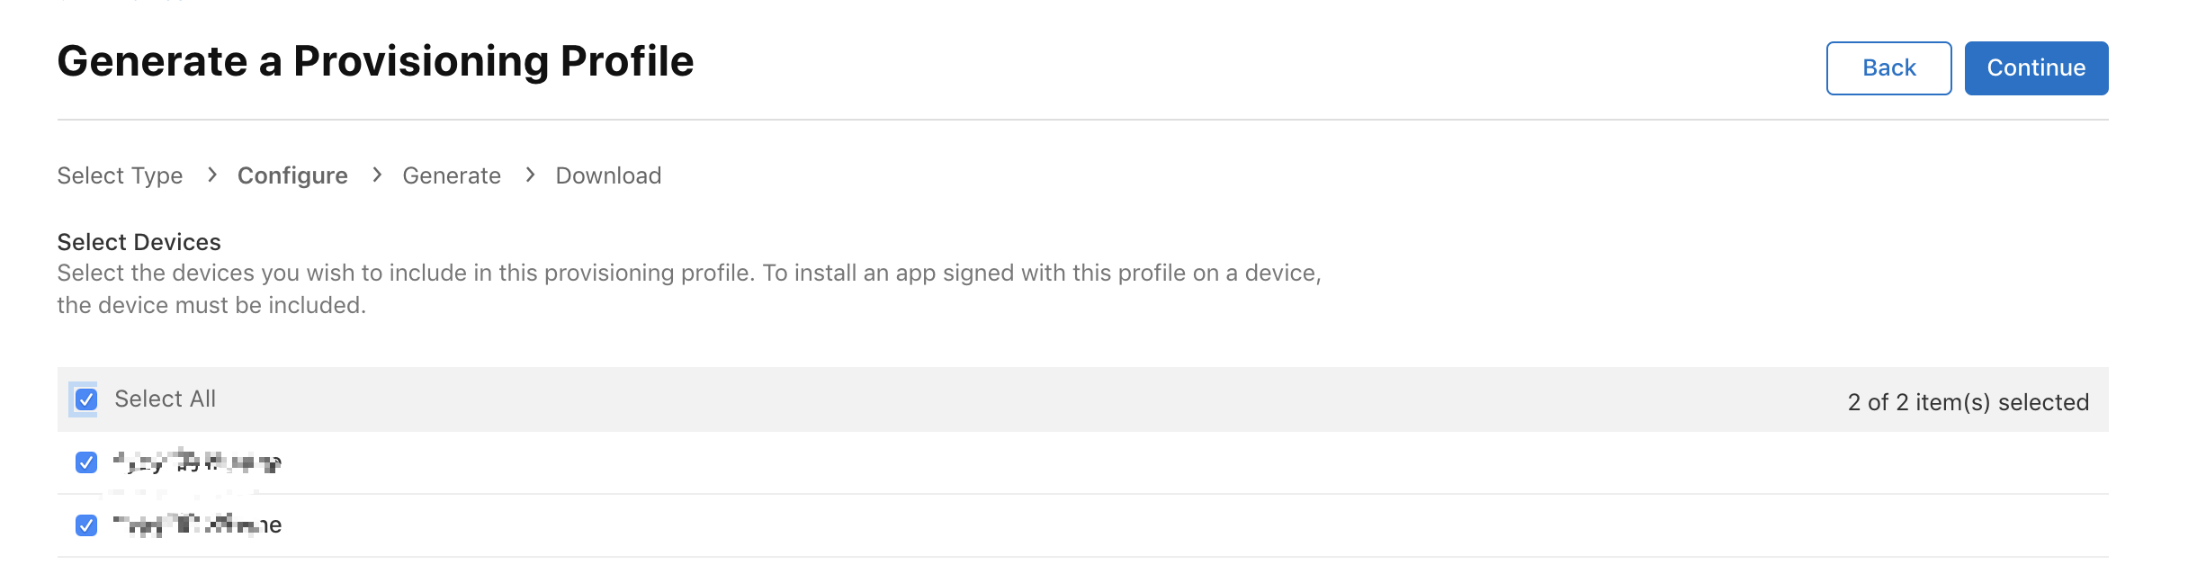Click the chevron after Configure
2188x586 pixels.
pos(376,175)
